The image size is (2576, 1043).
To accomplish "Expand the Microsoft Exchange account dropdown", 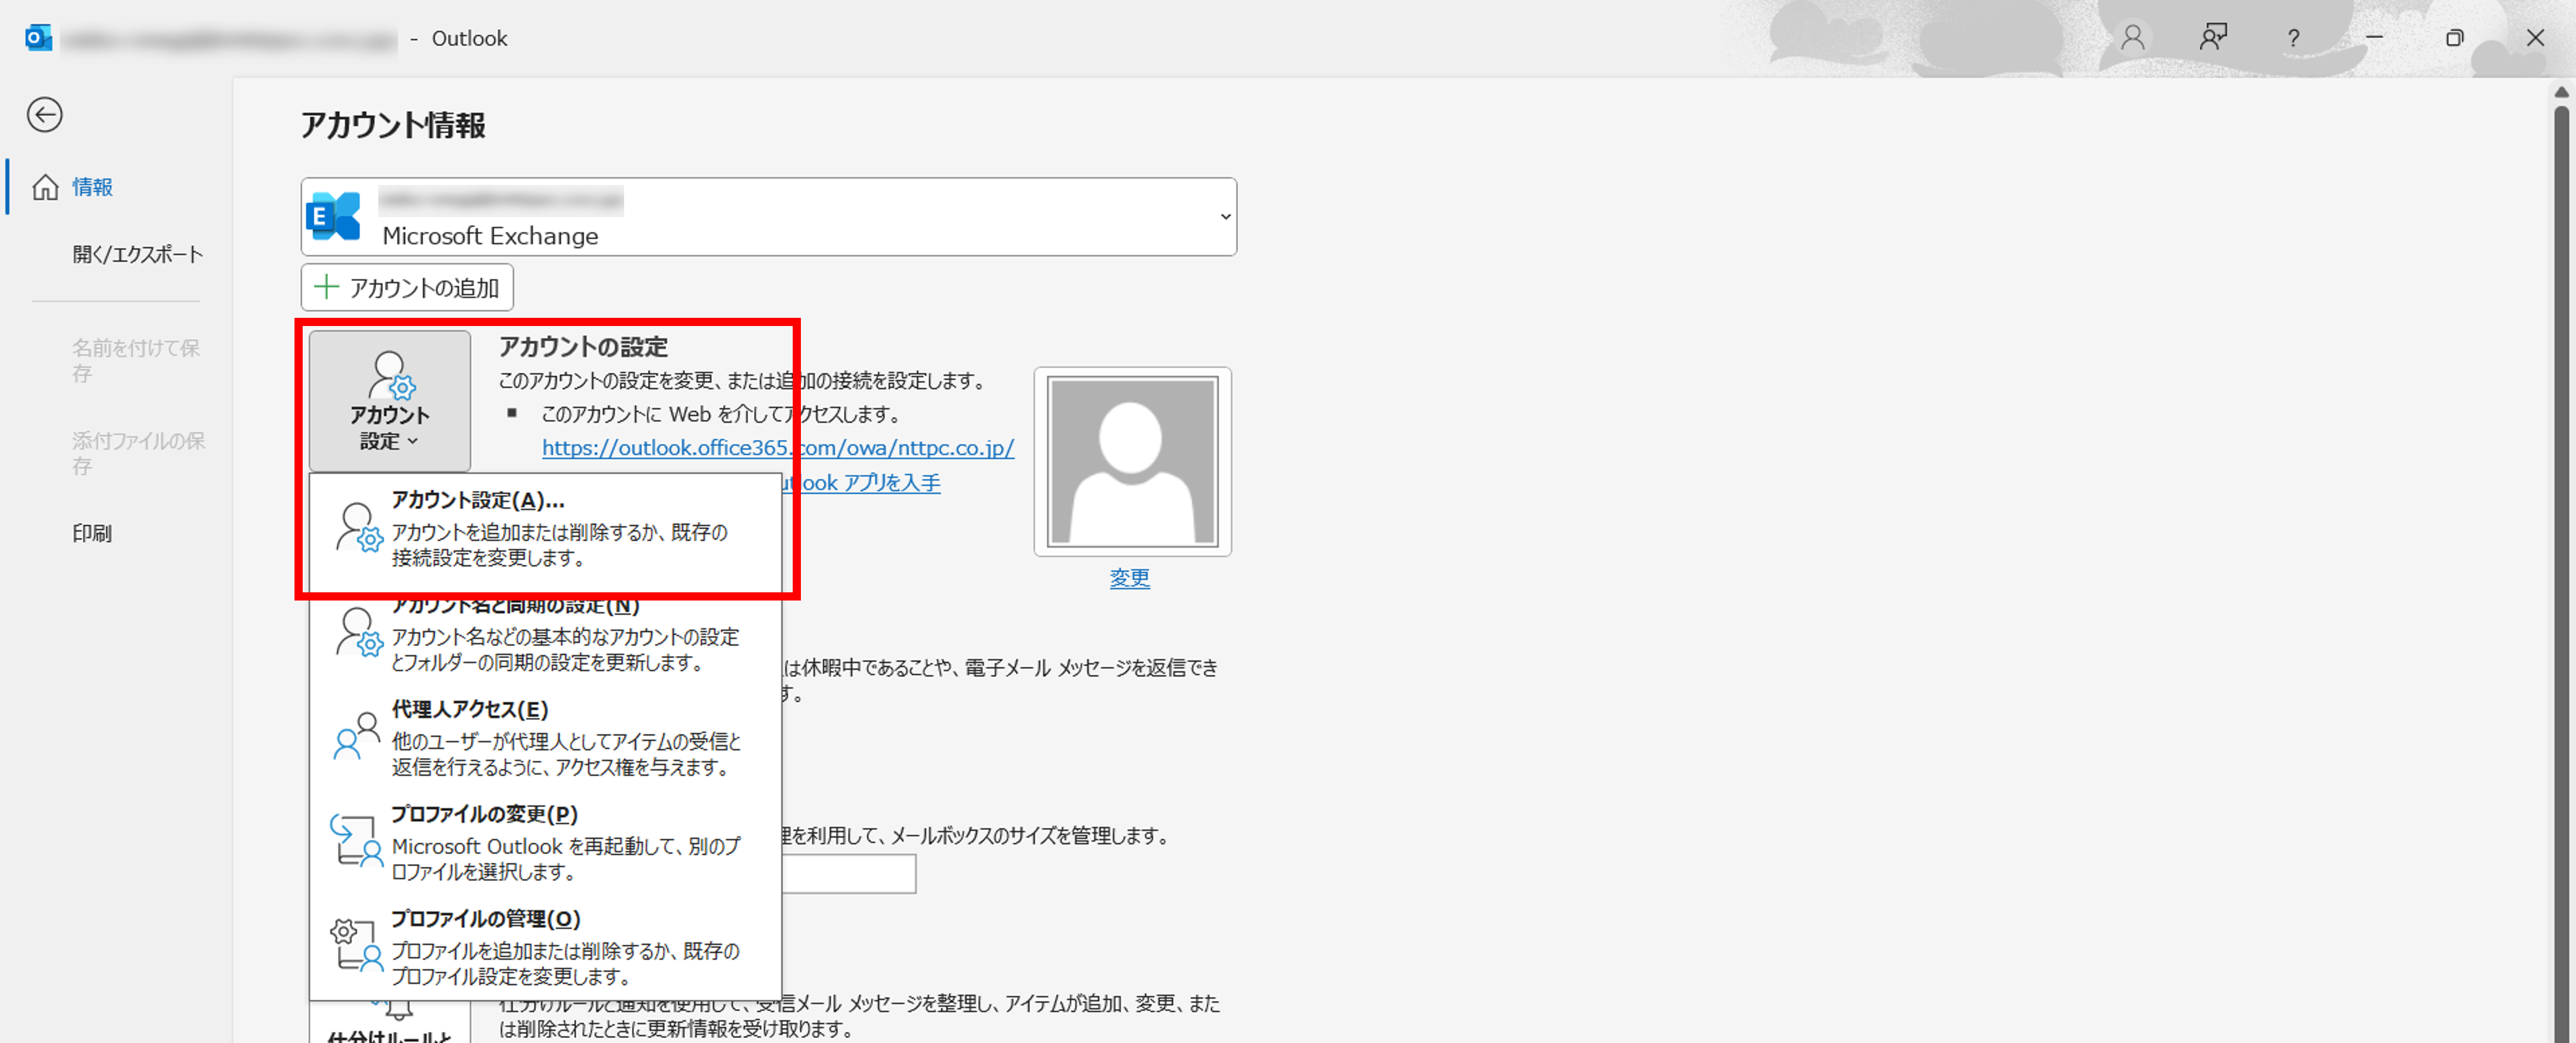I will pyautogui.click(x=1225, y=216).
